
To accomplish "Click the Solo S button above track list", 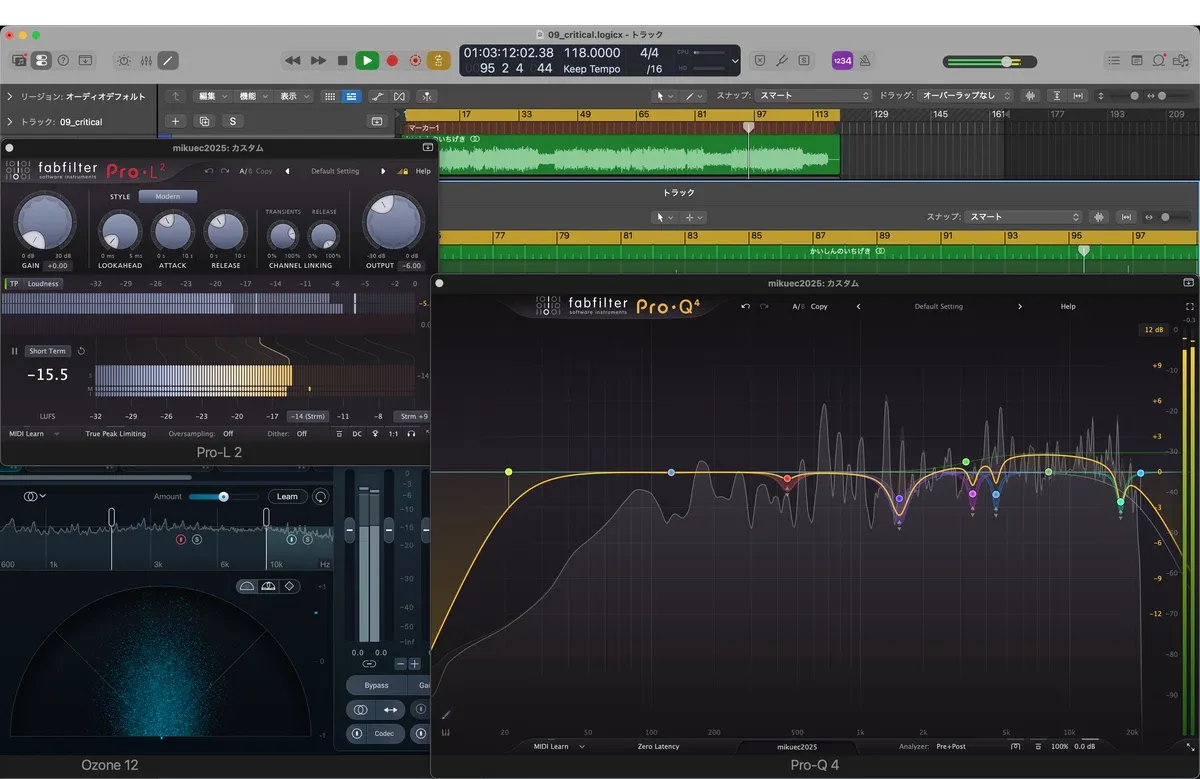I will point(233,122).
